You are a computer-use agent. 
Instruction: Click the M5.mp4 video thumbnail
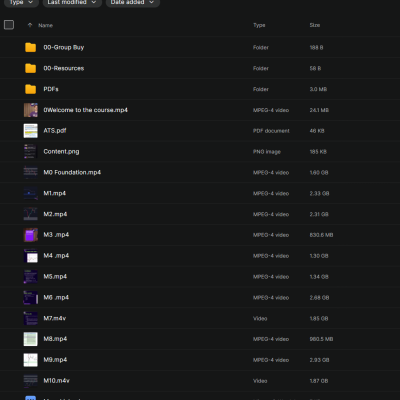point(30,276)
